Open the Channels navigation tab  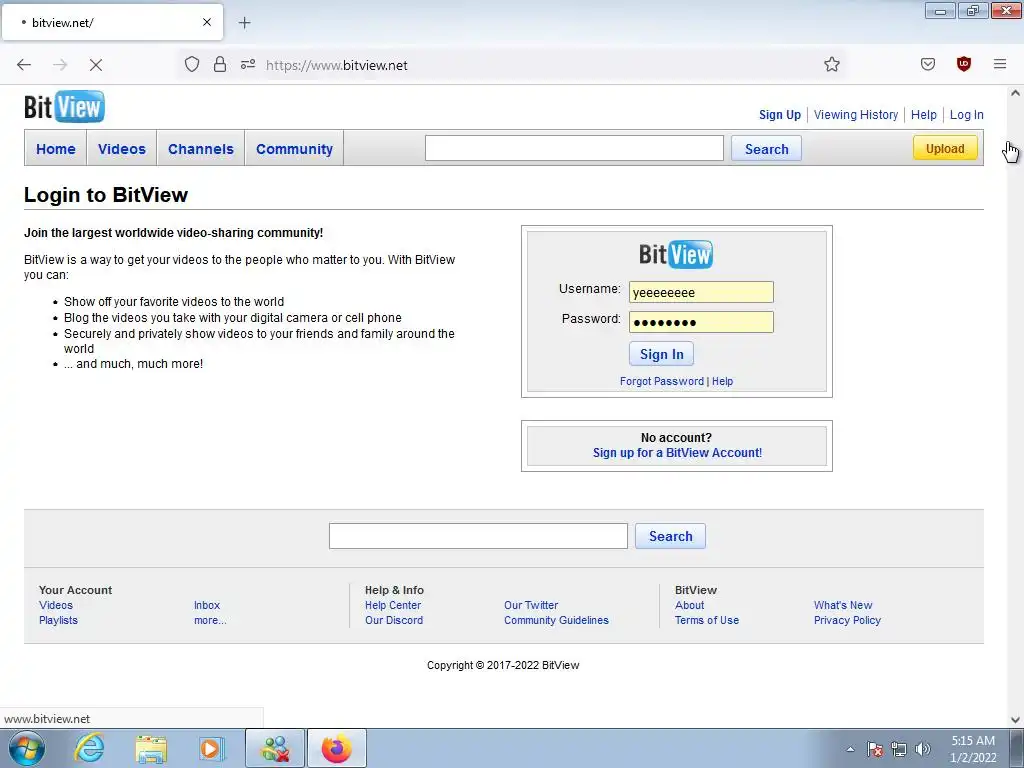point(200,149)
